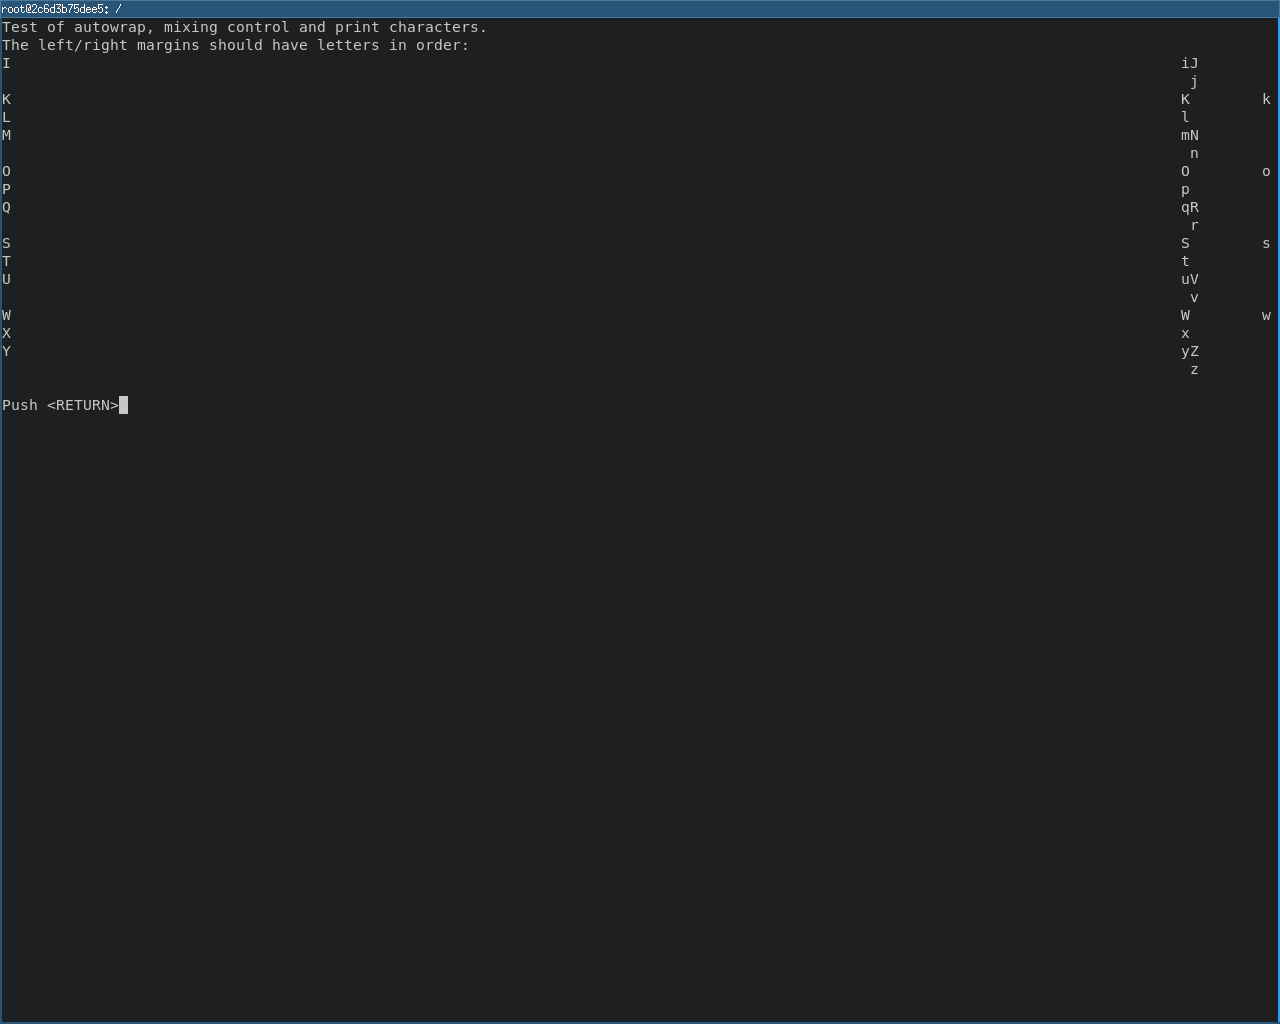The width and height of the screenshot is (1280, 1024).
Task: Select the 'qR' letter pair
Action: click(x=1190, y=208)
